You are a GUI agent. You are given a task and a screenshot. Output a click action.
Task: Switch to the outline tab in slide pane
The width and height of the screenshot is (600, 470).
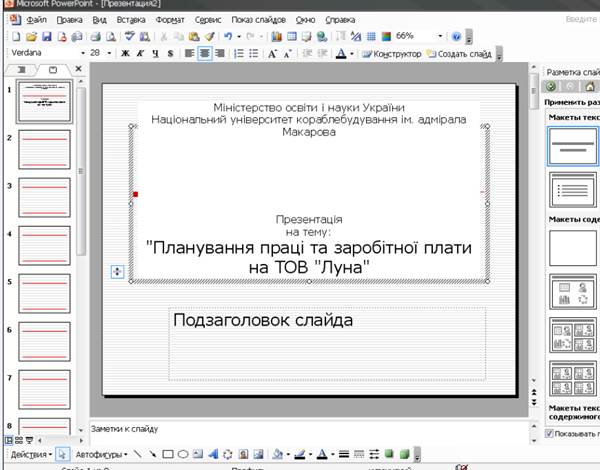tap(22, 70)
